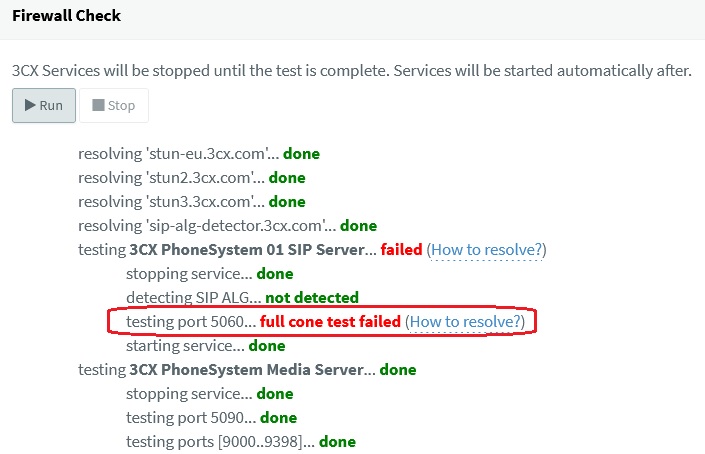
Task: Select the Firewall Check heading
Action: point(67,16)
